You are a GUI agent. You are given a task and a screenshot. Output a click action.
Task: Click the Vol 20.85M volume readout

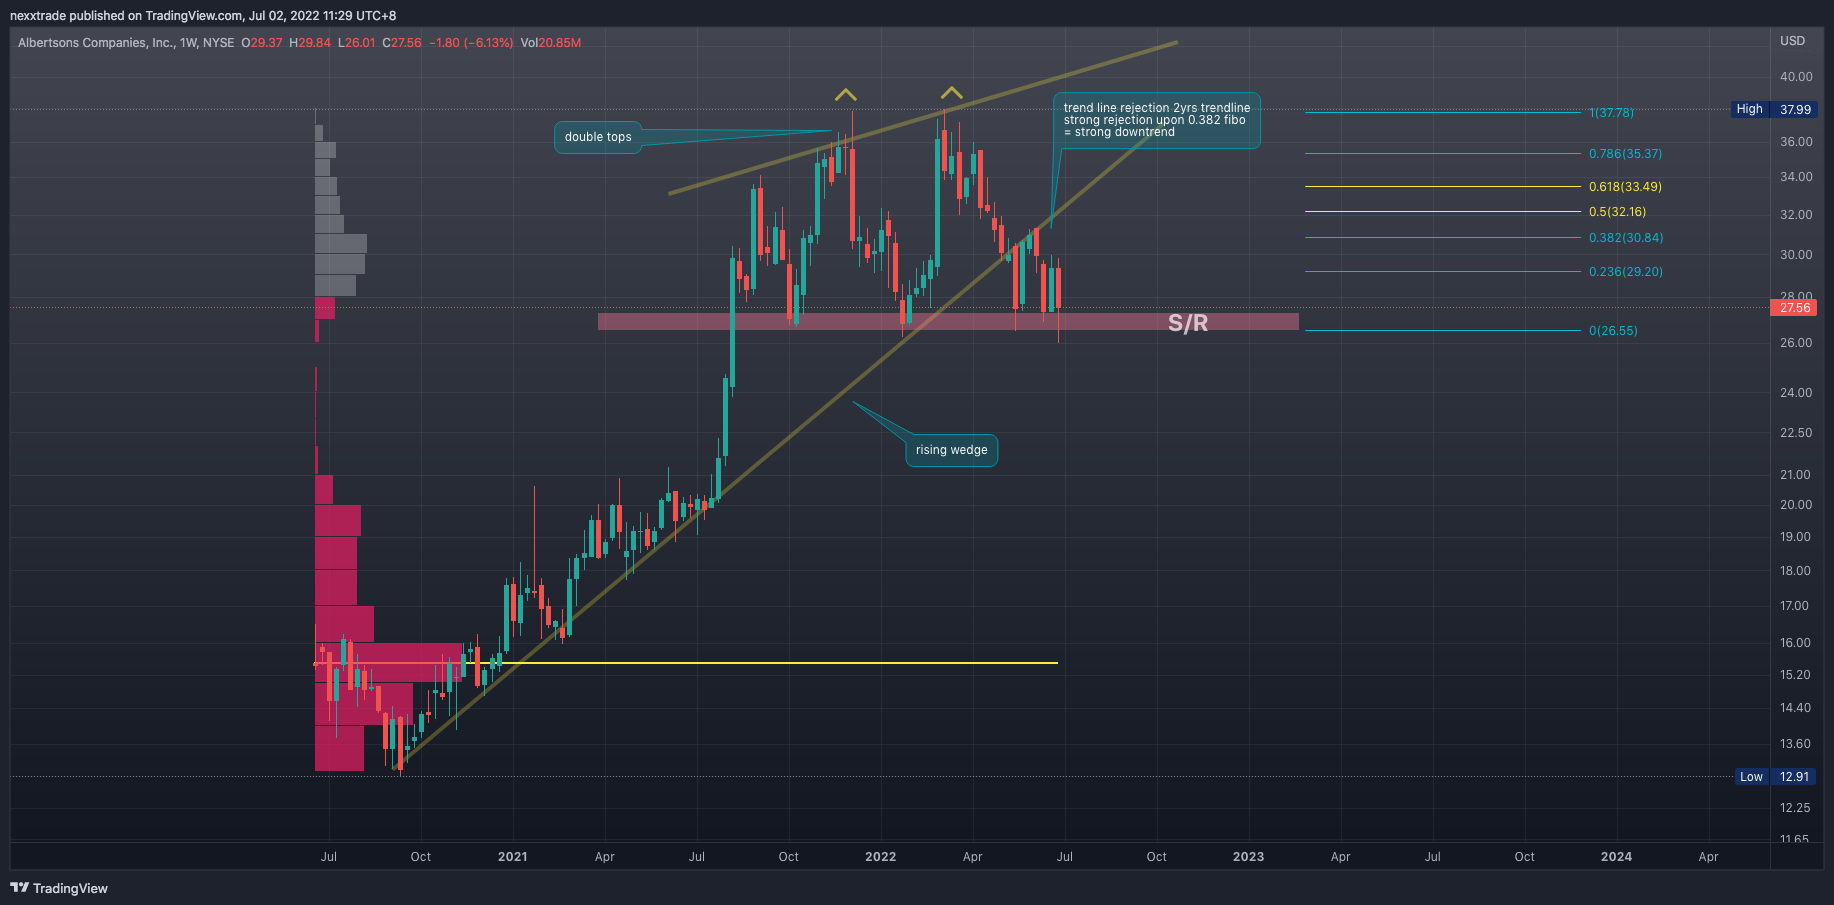point(551,43)
